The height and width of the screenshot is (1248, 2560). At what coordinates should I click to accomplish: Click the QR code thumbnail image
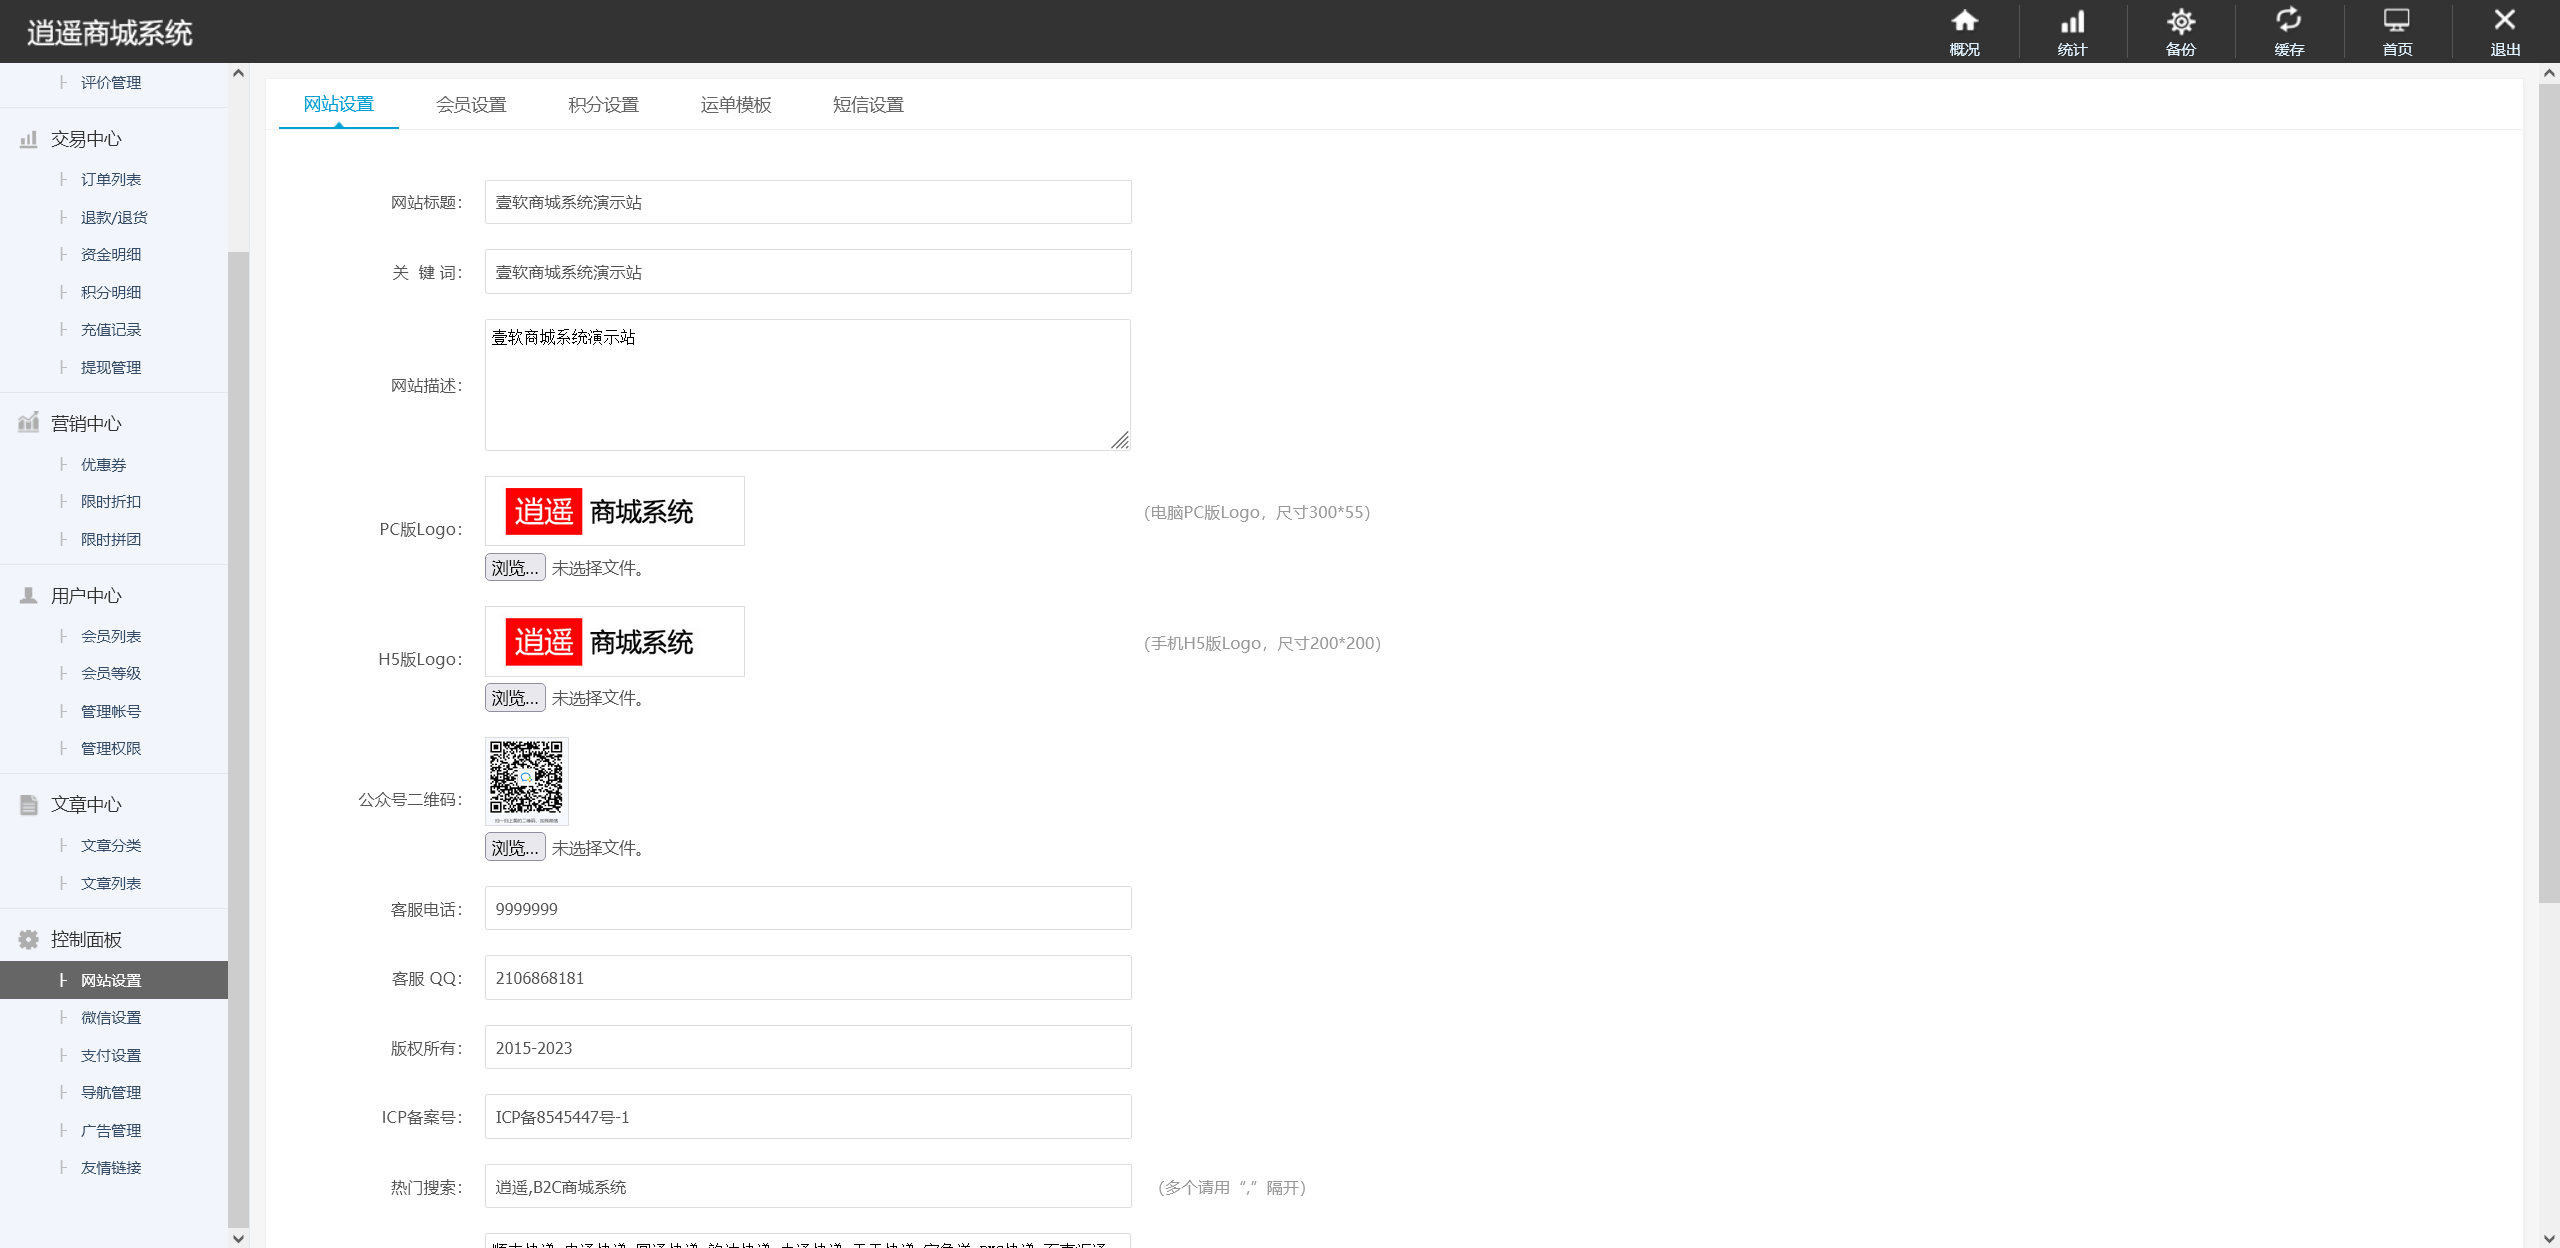(526, 781)
